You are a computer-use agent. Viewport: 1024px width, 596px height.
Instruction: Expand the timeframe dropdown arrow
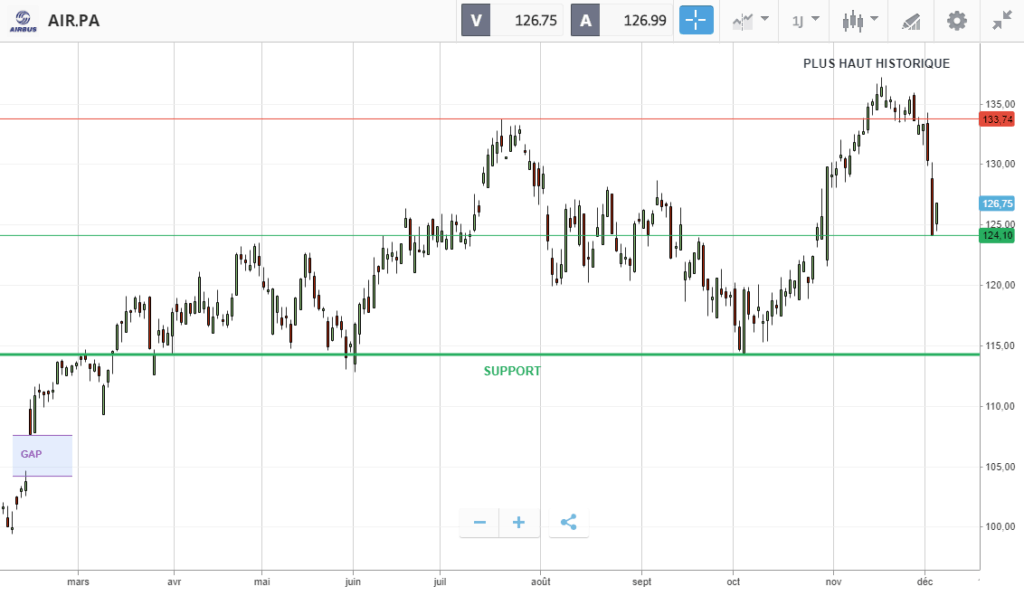[x=815, y=19]
